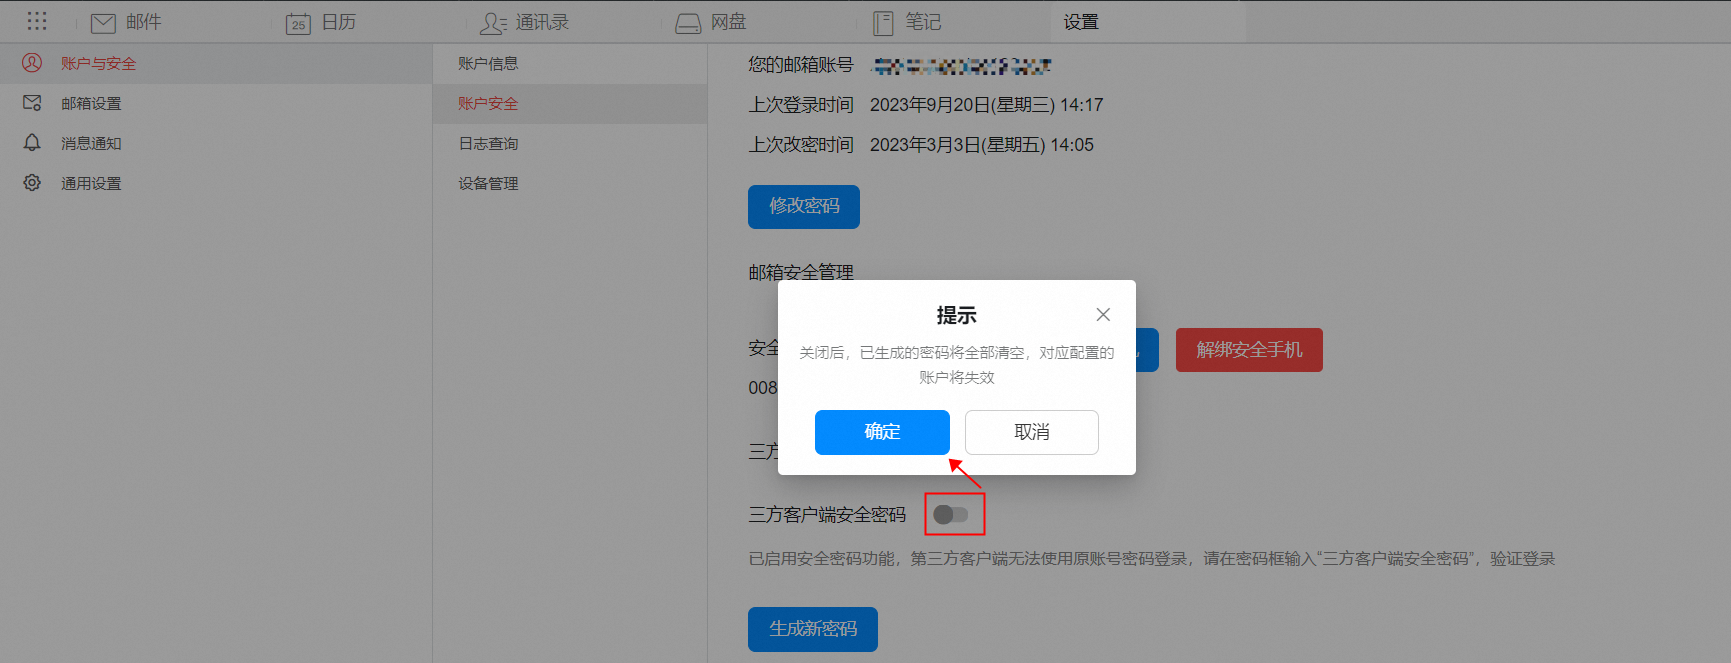This screenshot has height=663, width=1731.
Task: Click the Contacts person icon
Action: (492, 23)
